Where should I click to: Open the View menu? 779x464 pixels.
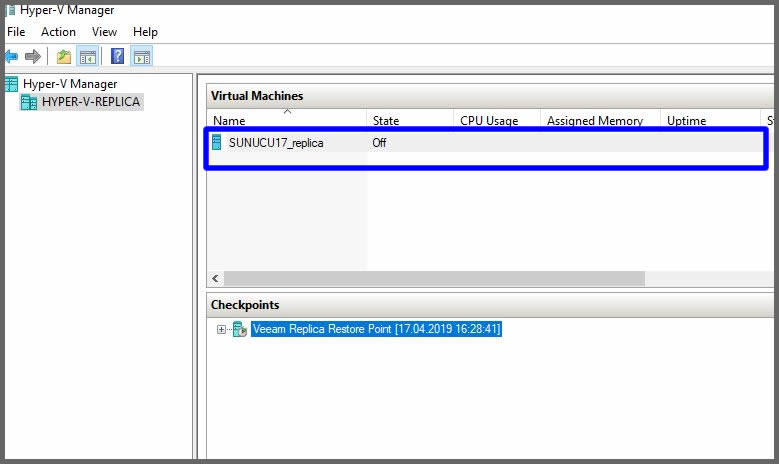tap(104, 32)
